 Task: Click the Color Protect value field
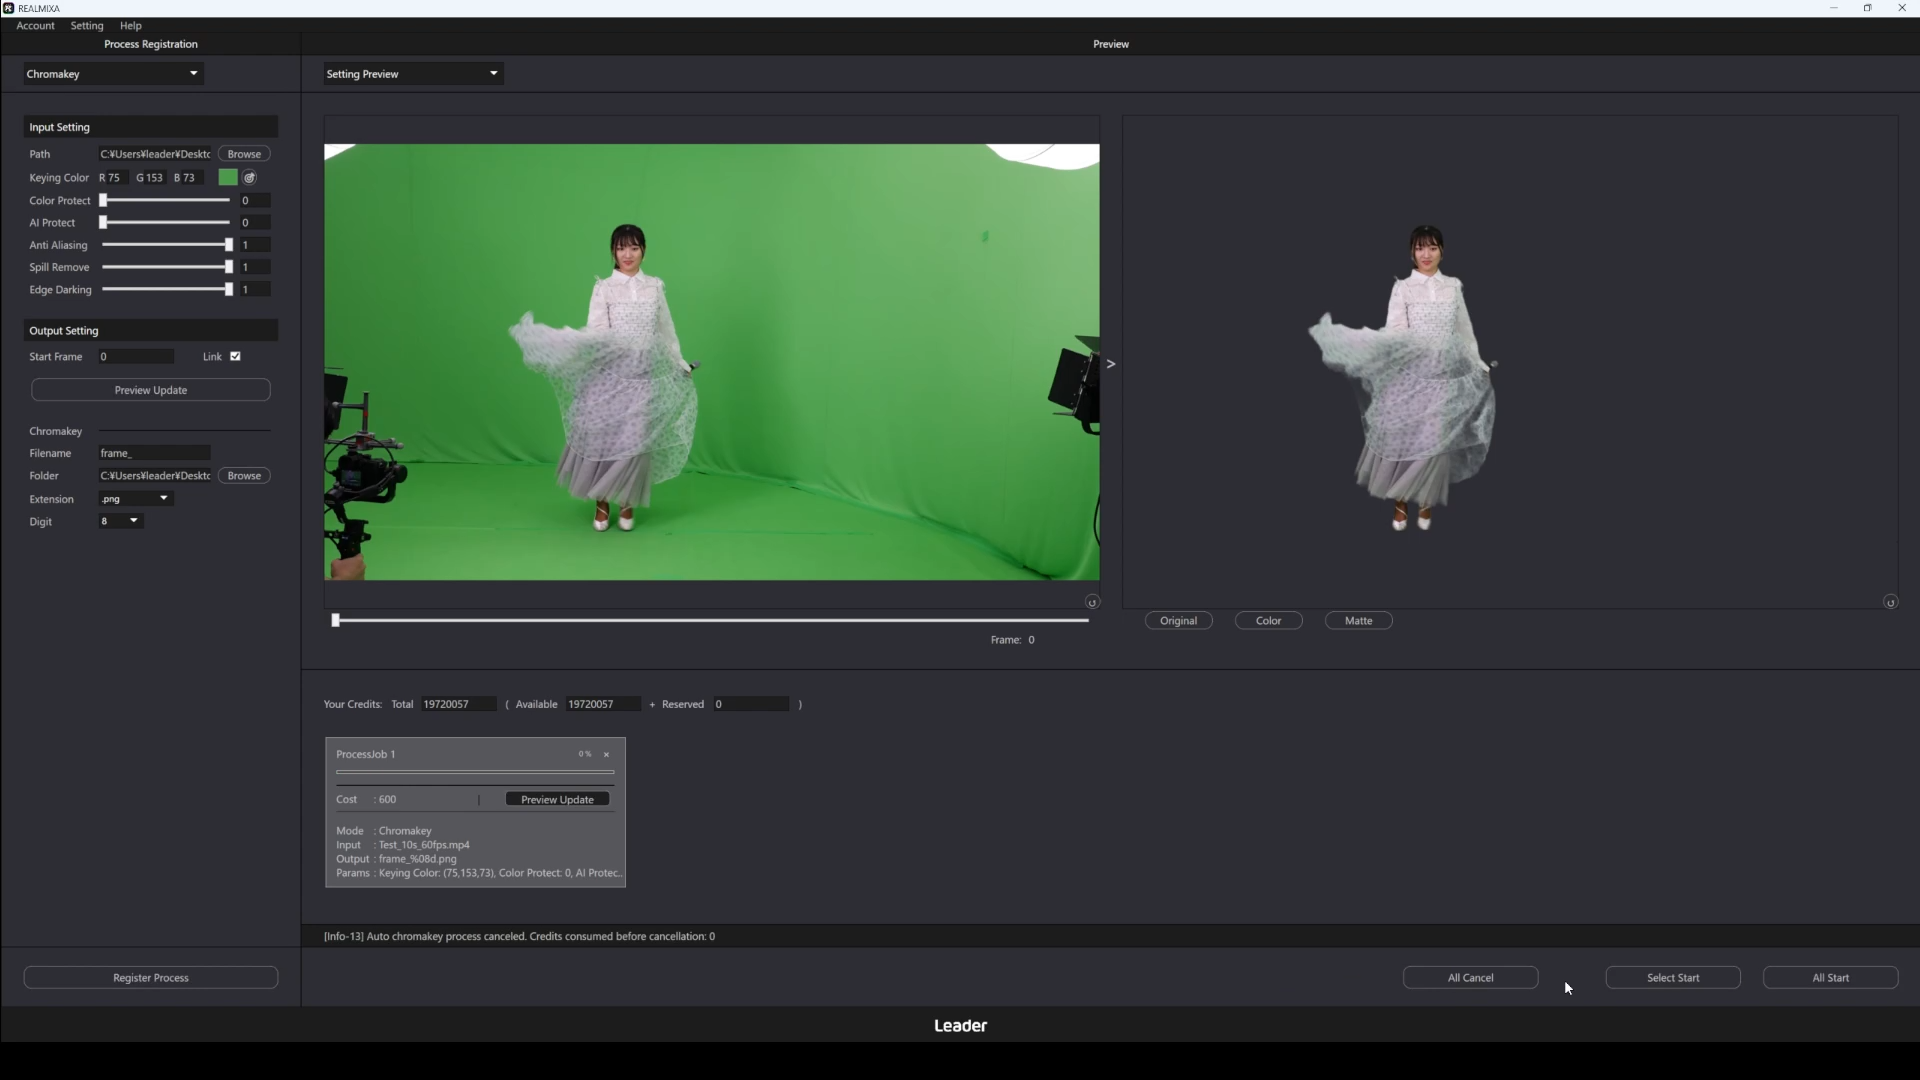[x=255, y=201]
